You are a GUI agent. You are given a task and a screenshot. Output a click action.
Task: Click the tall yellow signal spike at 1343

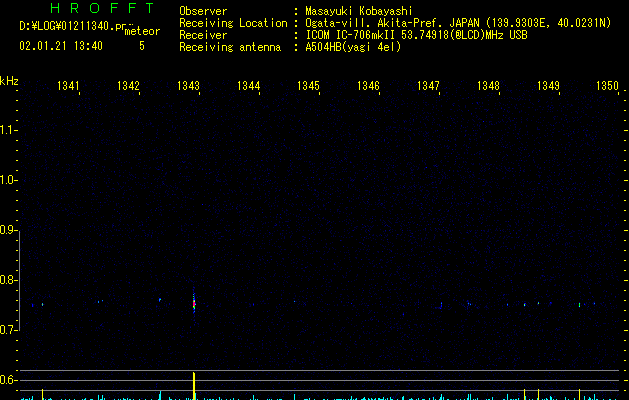coord(194,386)
